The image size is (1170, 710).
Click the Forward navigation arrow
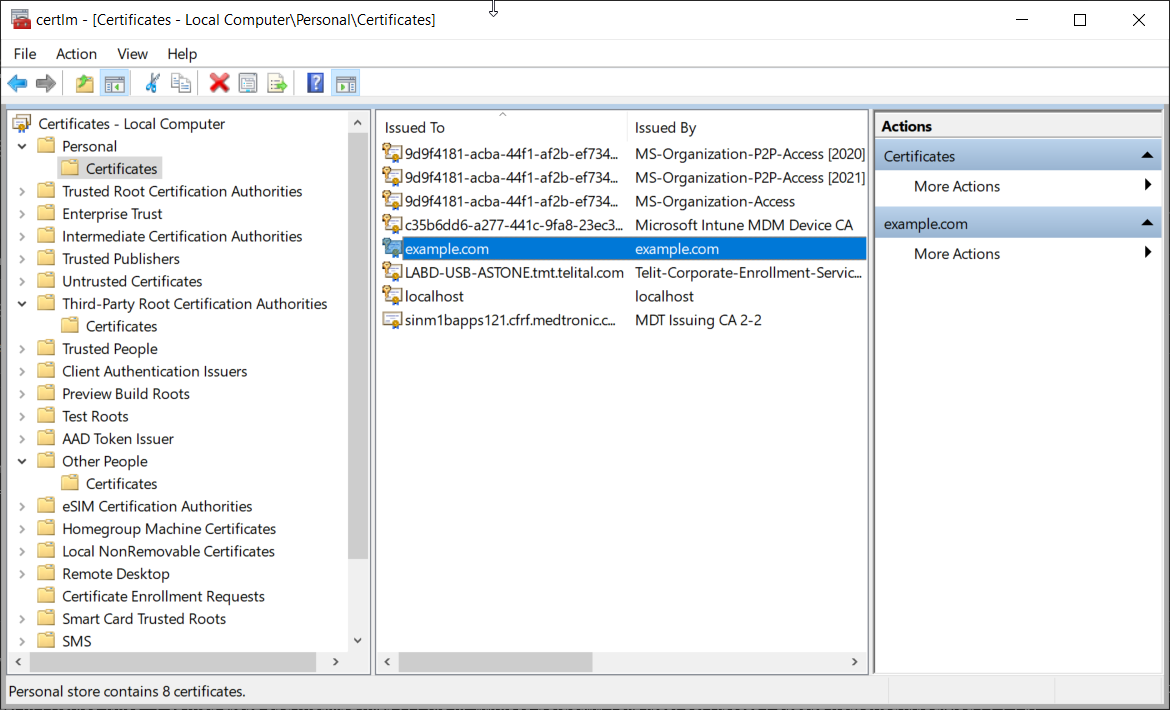point(45,83)
